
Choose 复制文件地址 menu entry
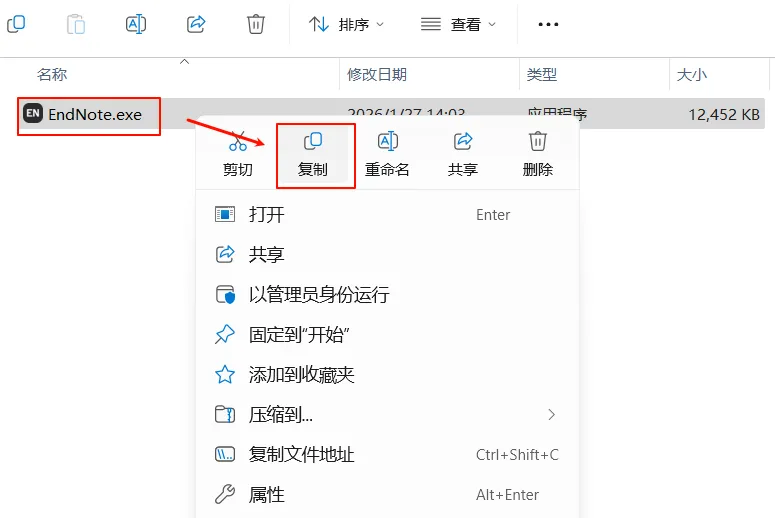387,455
